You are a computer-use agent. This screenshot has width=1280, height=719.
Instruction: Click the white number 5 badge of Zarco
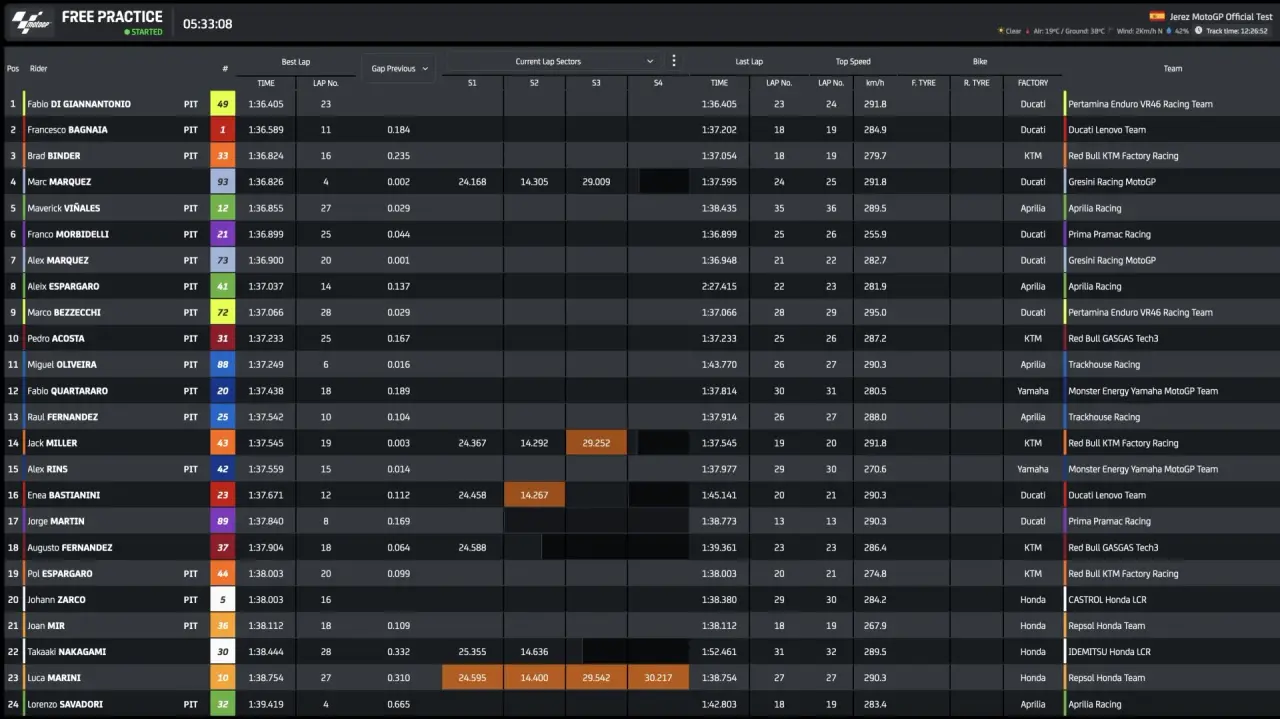coord(223,600)
